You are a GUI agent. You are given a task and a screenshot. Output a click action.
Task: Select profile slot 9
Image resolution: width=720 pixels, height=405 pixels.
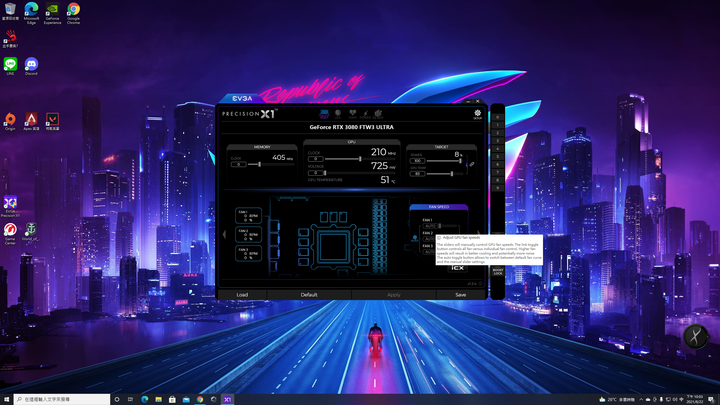click(x=497, y=188)
